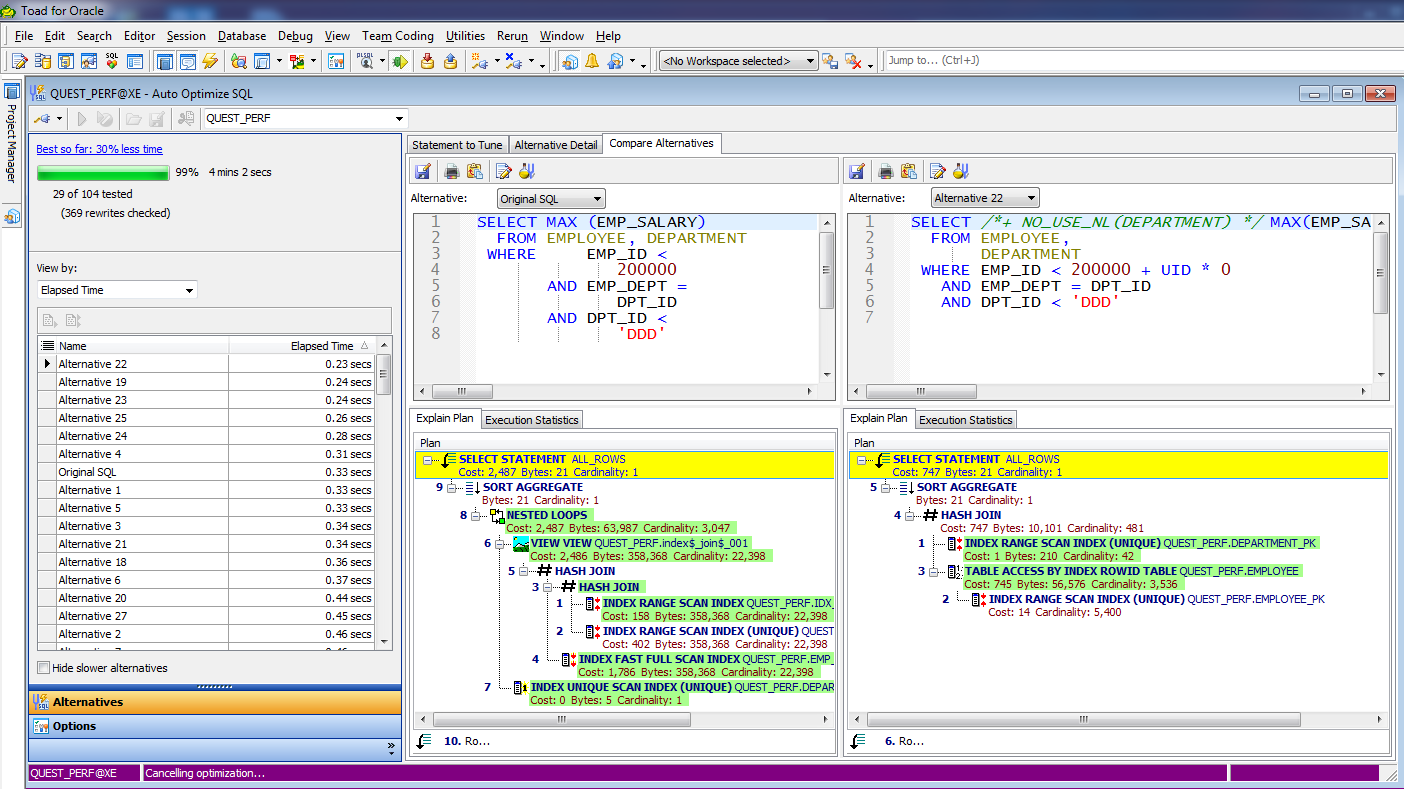This screenshot has width=1404, height=789.
Task: Click the print icon in right compare pane
Action: click(885, 171)
